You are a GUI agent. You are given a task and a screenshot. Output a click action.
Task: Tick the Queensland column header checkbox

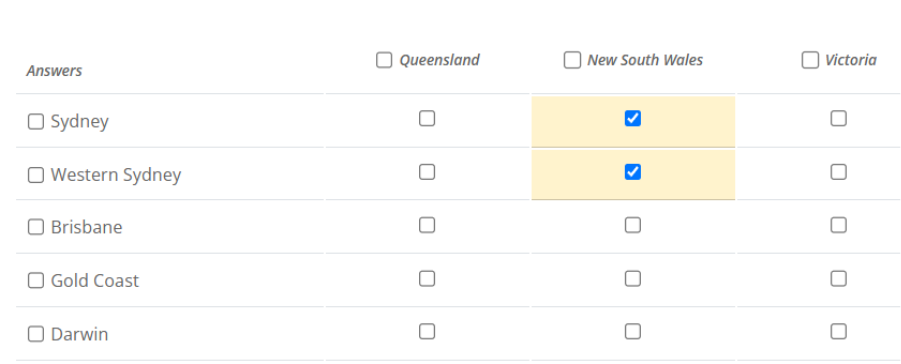[x=384, y=60]
